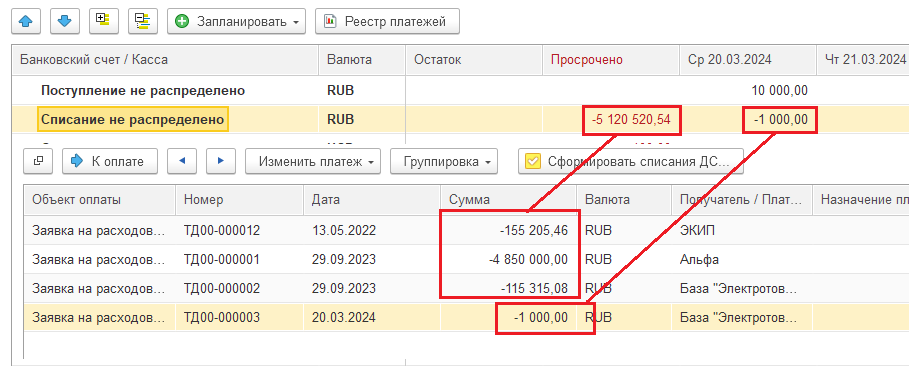The image size is (909, 366).
Task: Click the Просрочено column header
Action: (610, 60)
